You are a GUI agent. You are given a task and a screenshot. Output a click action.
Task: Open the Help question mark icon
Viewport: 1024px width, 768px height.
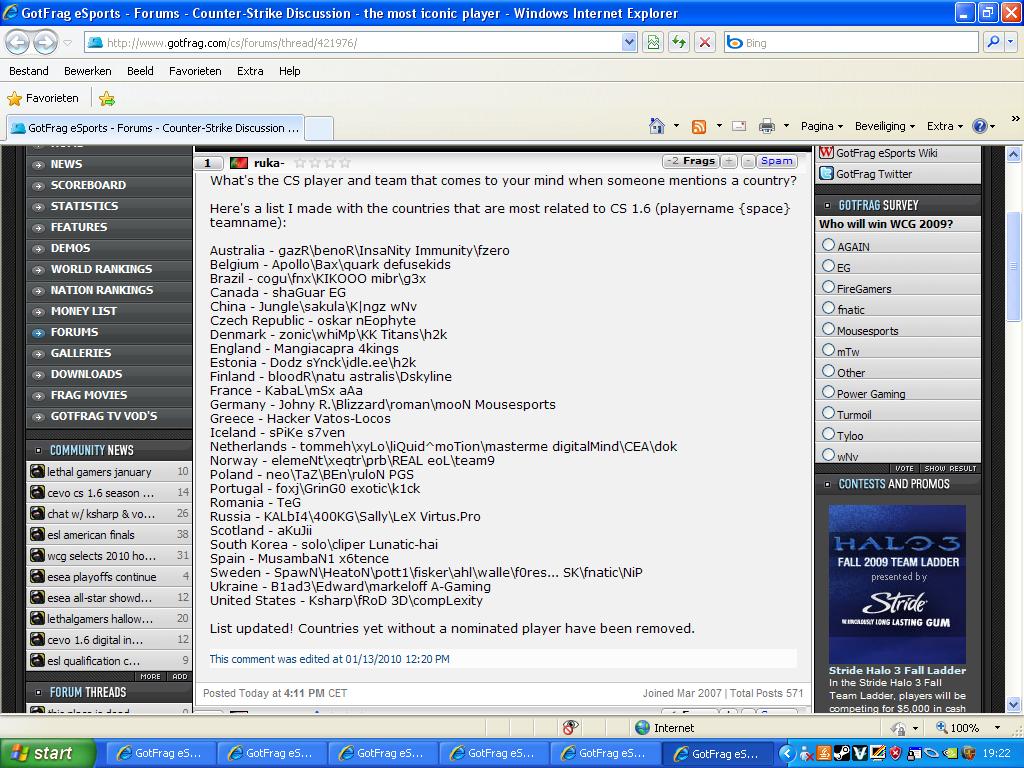(980, 126)
